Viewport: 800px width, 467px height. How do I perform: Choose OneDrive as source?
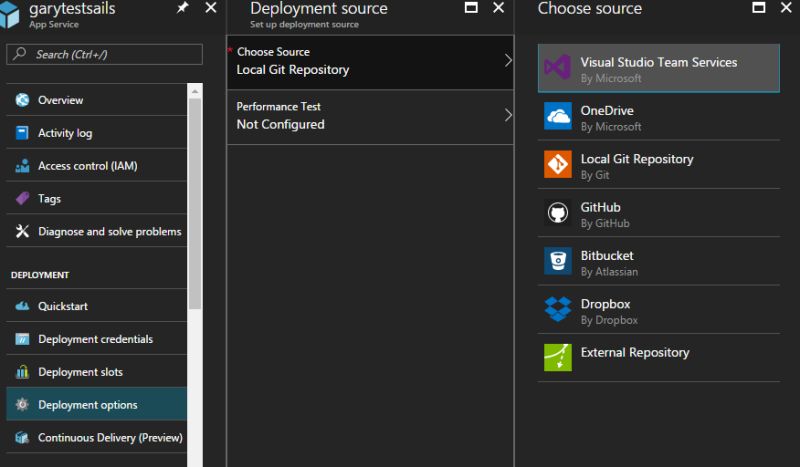pyautogui.click(x=659, y=116)
